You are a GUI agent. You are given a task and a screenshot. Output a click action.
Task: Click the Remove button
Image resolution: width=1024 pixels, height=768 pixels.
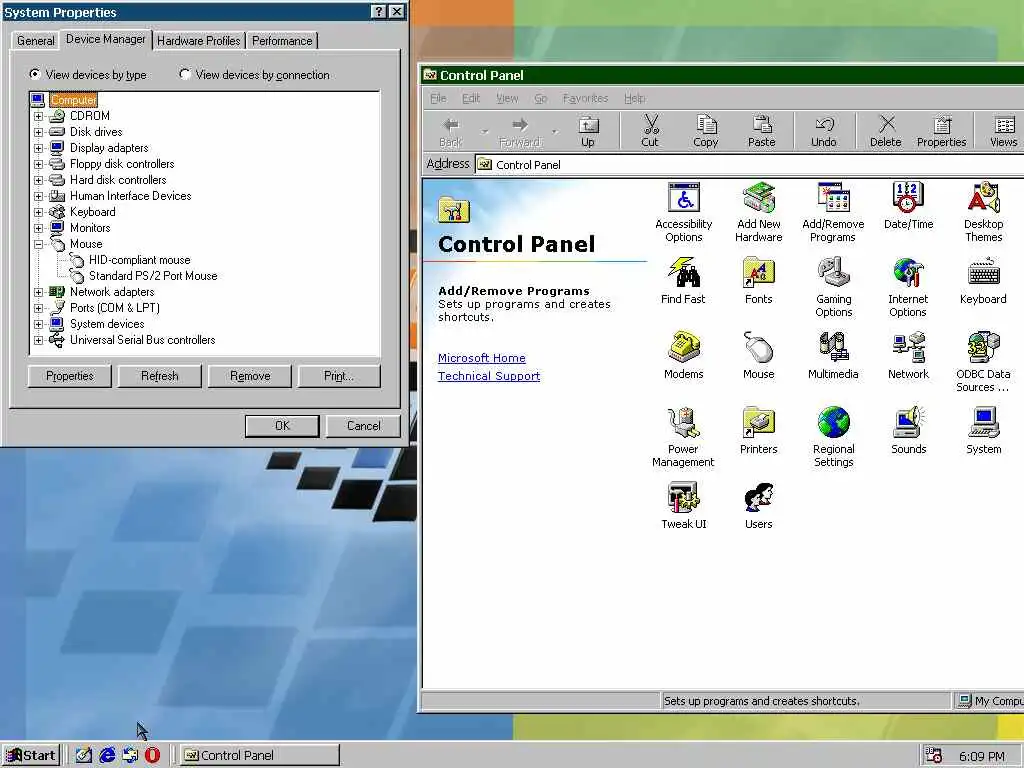click(x=249, y=376)
